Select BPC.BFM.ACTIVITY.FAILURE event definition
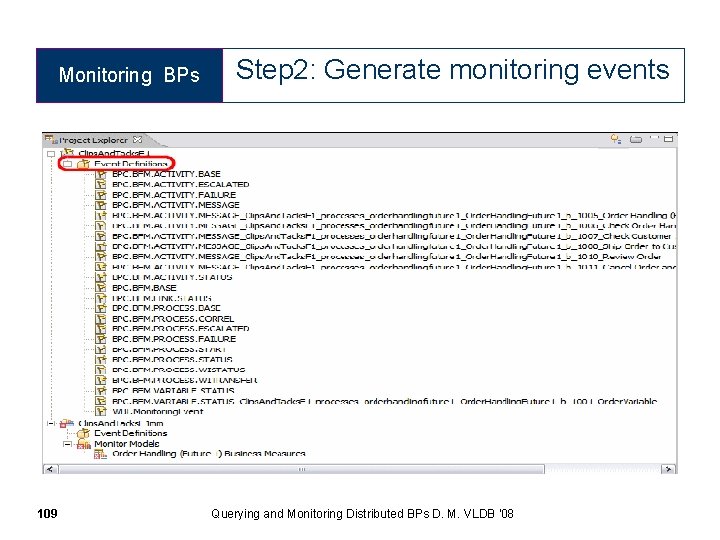This screenshot has width=720, height=540. point(174,195)
